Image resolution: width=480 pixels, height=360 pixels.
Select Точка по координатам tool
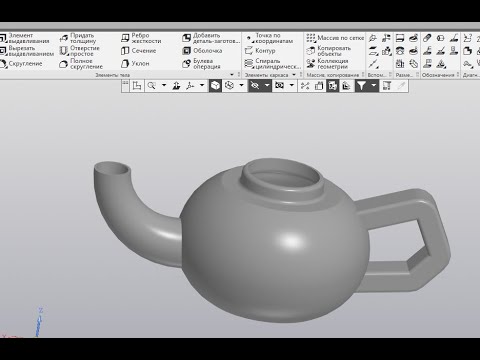pyautogui.click(x=269, y=38)
